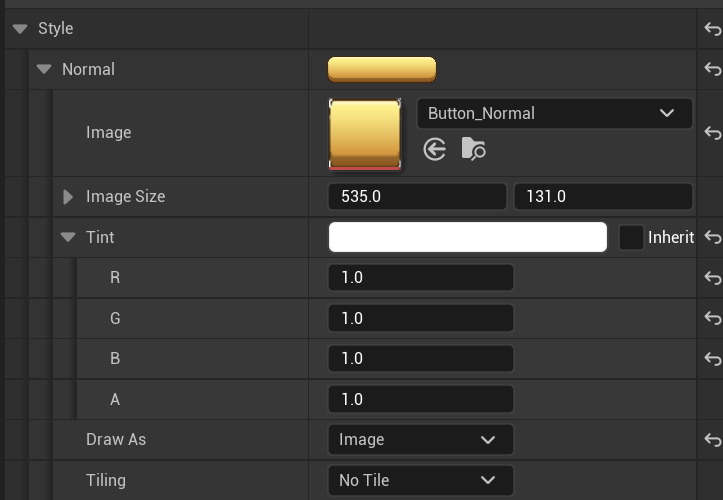Collapse the Style section
The height and width of the screenshot is (500, 723).
pyautogui.click(x=20, y=29)
